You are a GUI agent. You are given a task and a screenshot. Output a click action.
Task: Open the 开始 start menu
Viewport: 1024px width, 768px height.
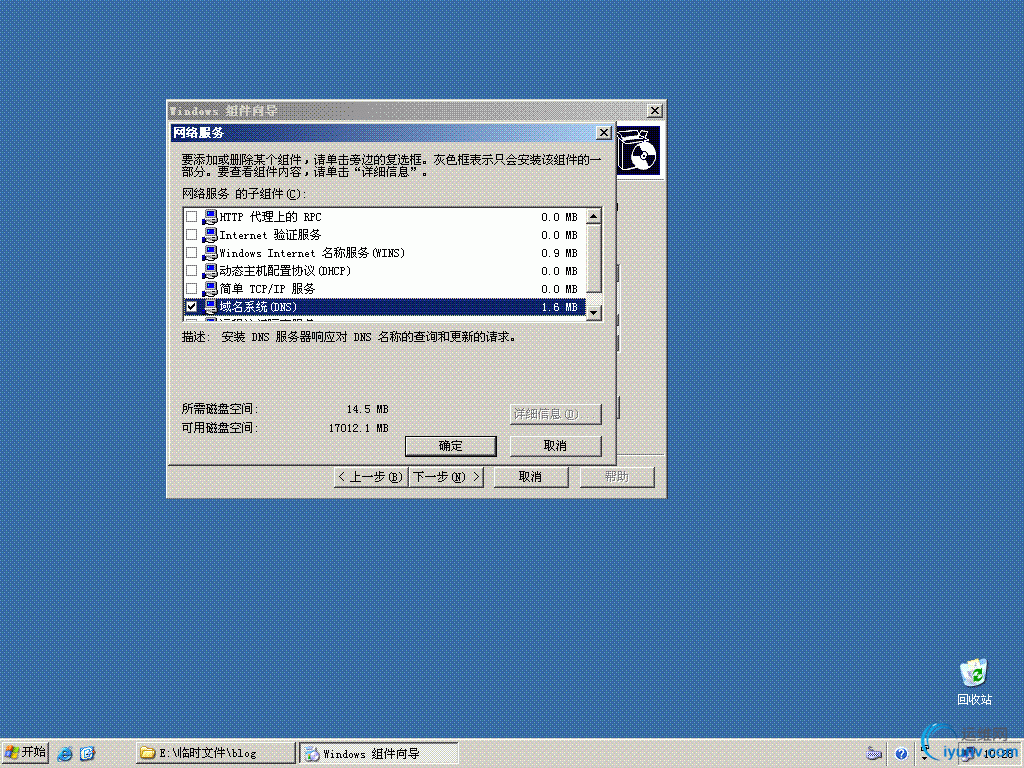25,753
